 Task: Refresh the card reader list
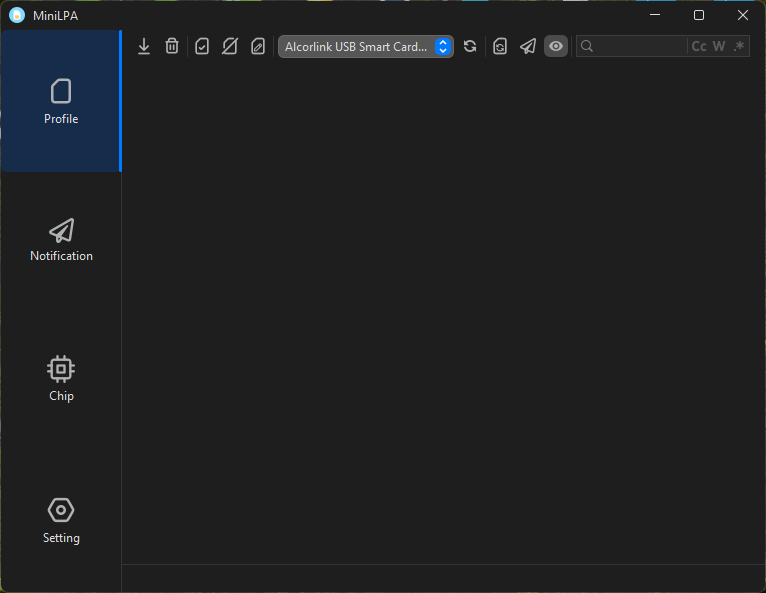point(470,46)
